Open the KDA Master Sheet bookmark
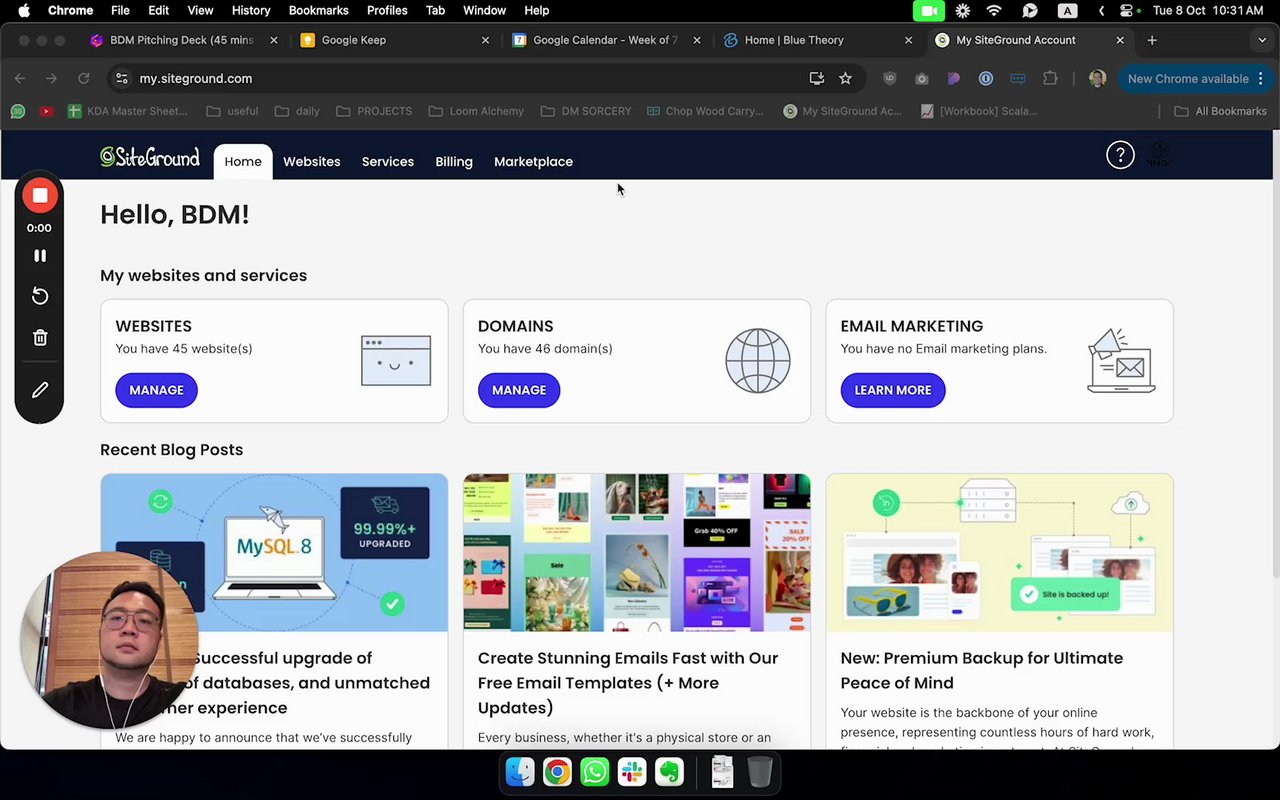This screenshot has width=1280, height=800. [127, 111]
